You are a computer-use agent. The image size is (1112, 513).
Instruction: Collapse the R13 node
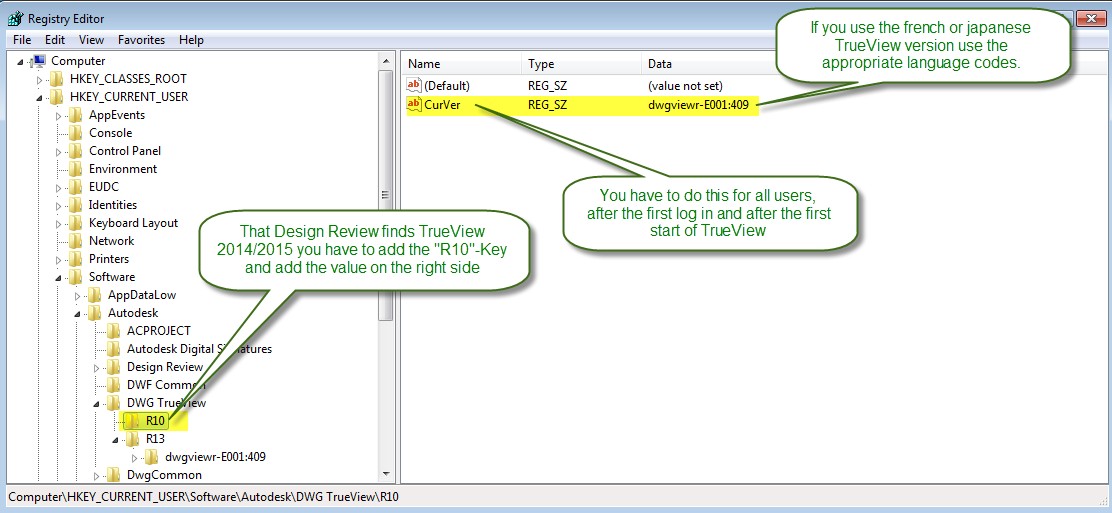click(116, 439)
